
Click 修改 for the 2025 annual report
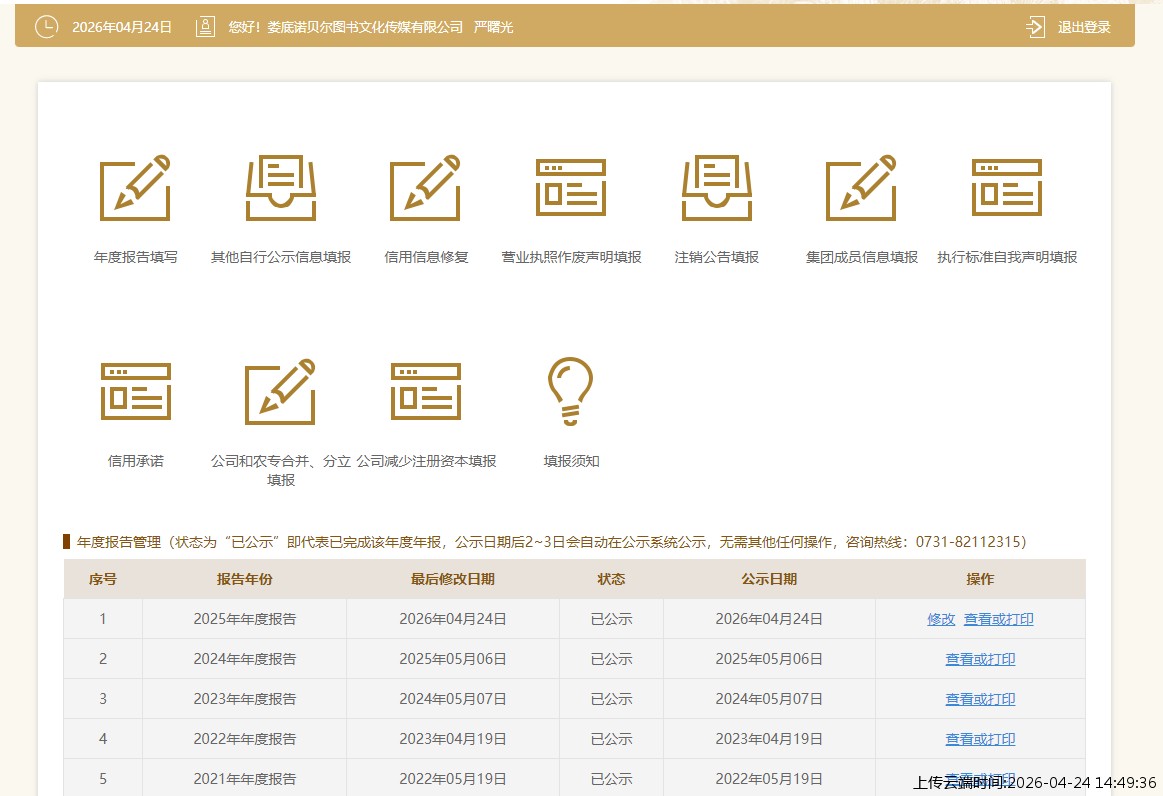(941, 620)
